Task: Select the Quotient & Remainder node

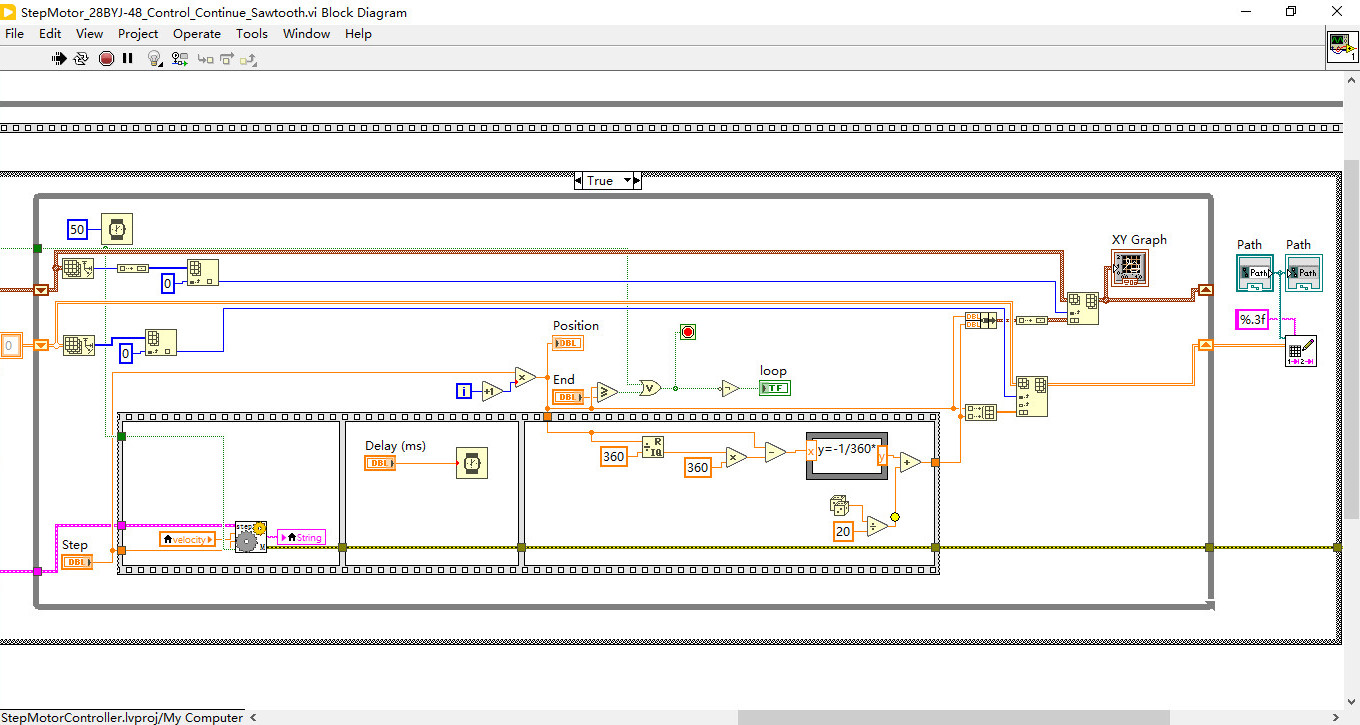Action: [x=653, y=446]
